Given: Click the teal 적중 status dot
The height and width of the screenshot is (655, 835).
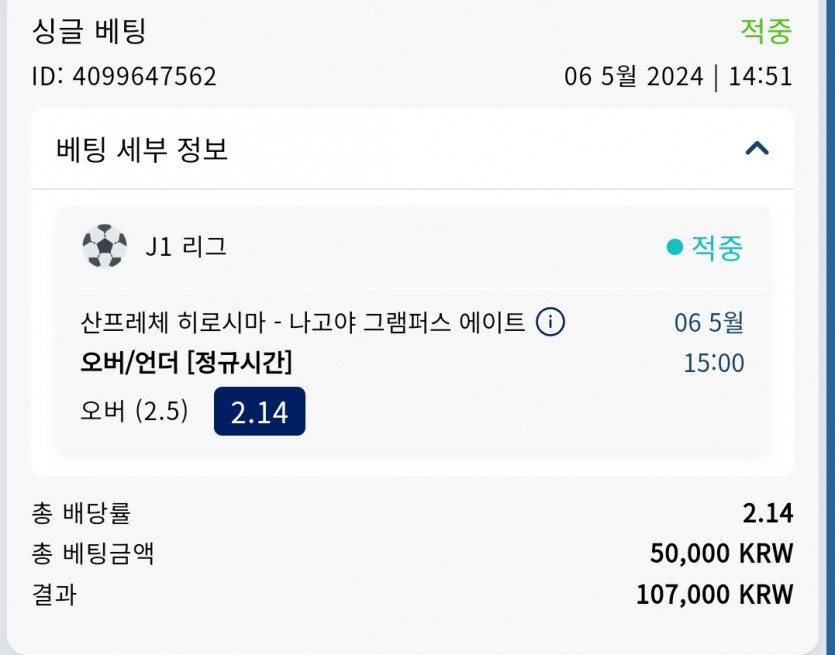Looking at the screenshot, I should point(674,247).
